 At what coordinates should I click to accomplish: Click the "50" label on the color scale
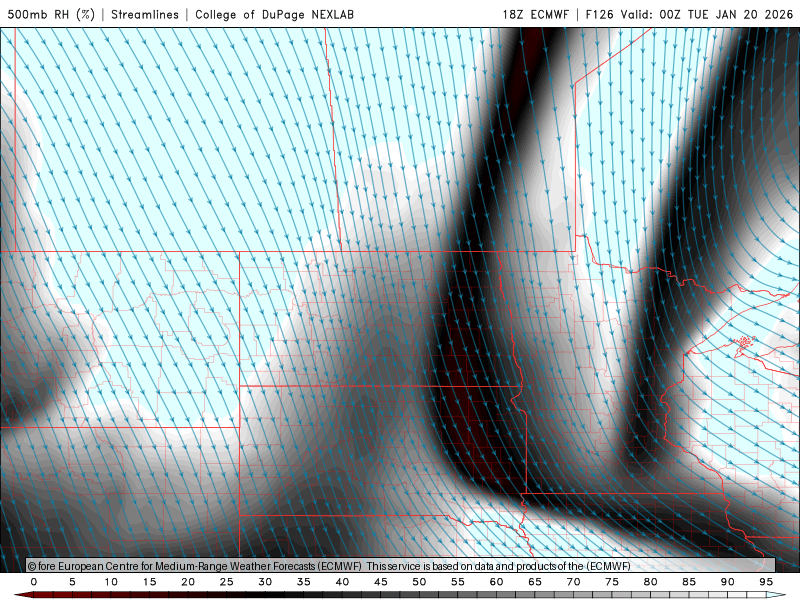coord(419,582)
